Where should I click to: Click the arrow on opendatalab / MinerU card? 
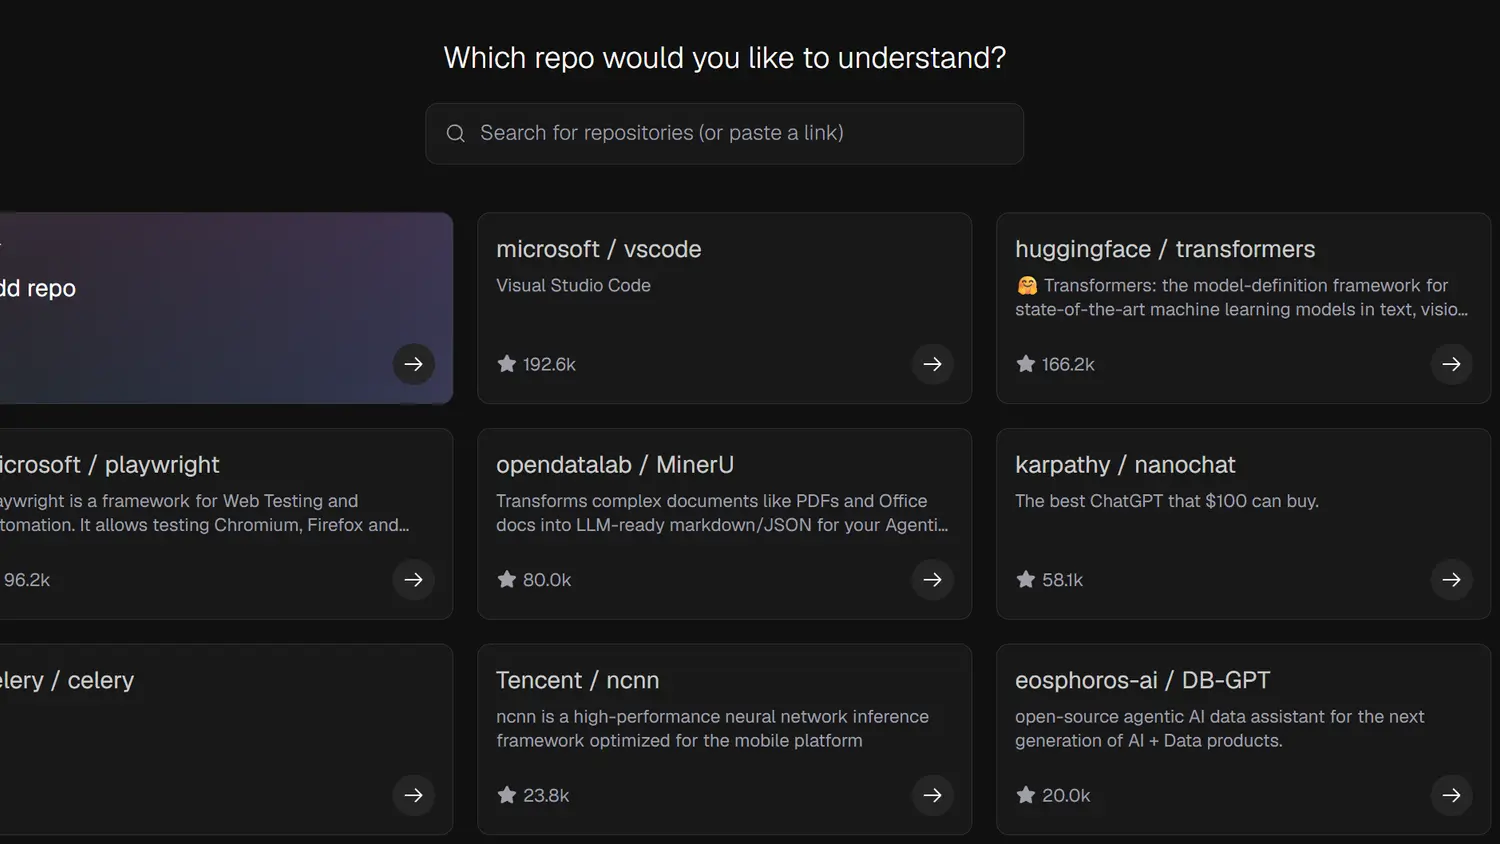932,580
